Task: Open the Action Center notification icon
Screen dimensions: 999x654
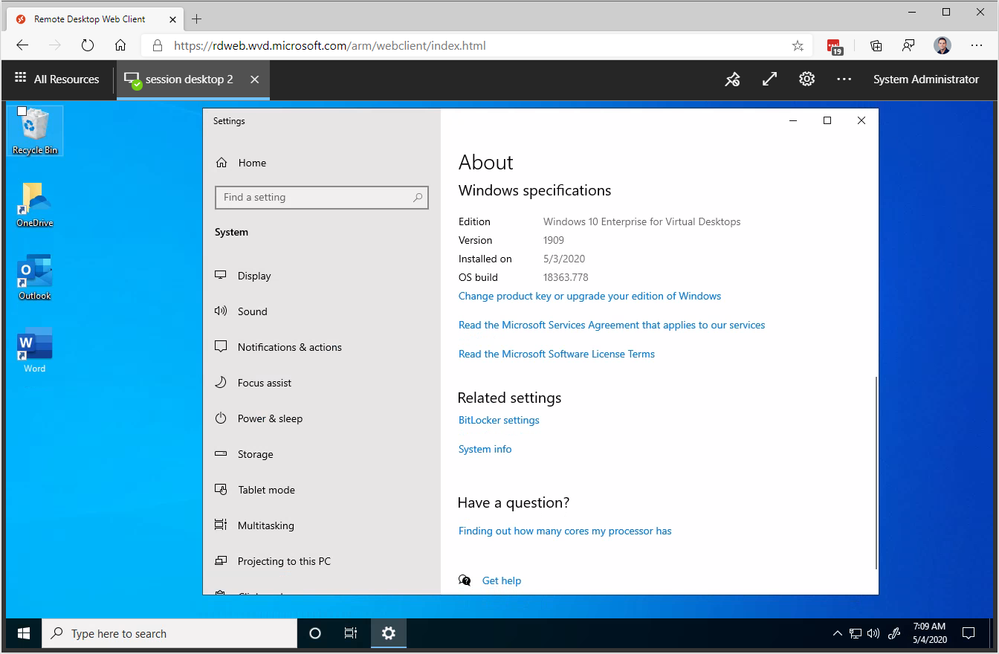Action: tap(968, 634)
